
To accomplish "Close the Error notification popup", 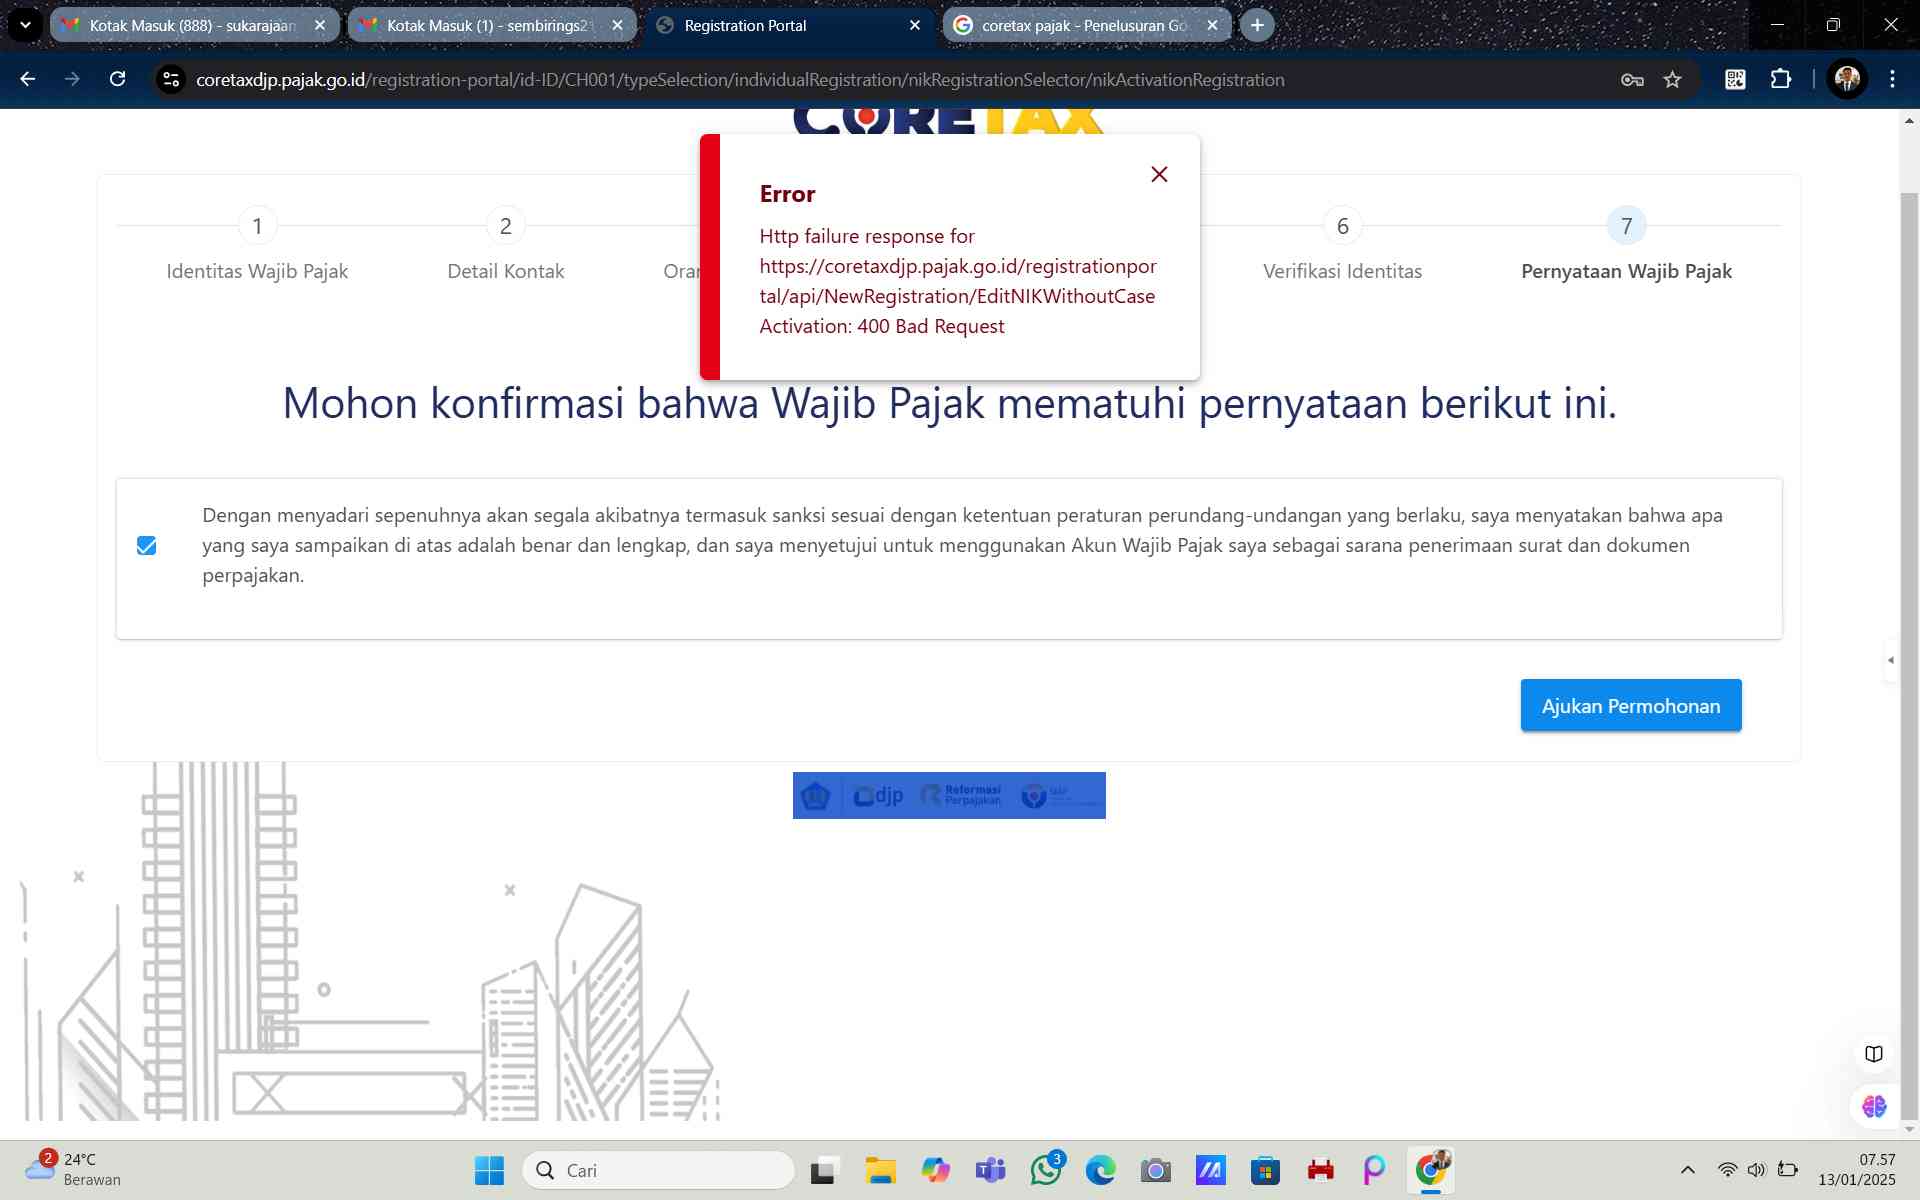I will [1159, 175].
